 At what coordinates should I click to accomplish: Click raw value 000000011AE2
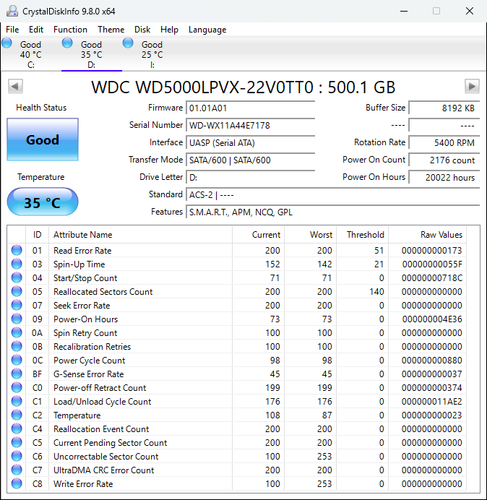[x=432, y=401]
